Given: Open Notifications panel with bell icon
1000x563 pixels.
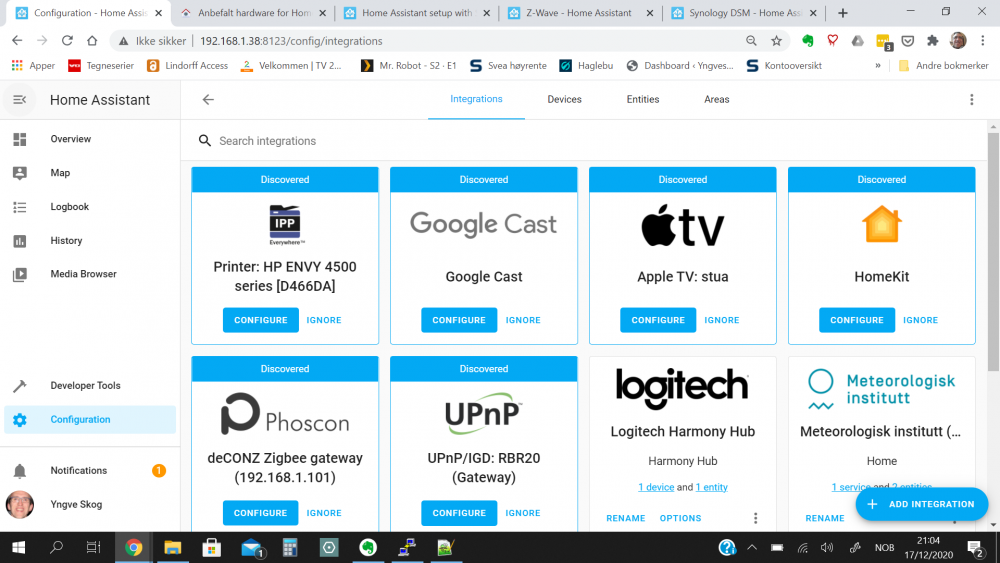Looking at the screenshot, I should (x=90, y=471).
